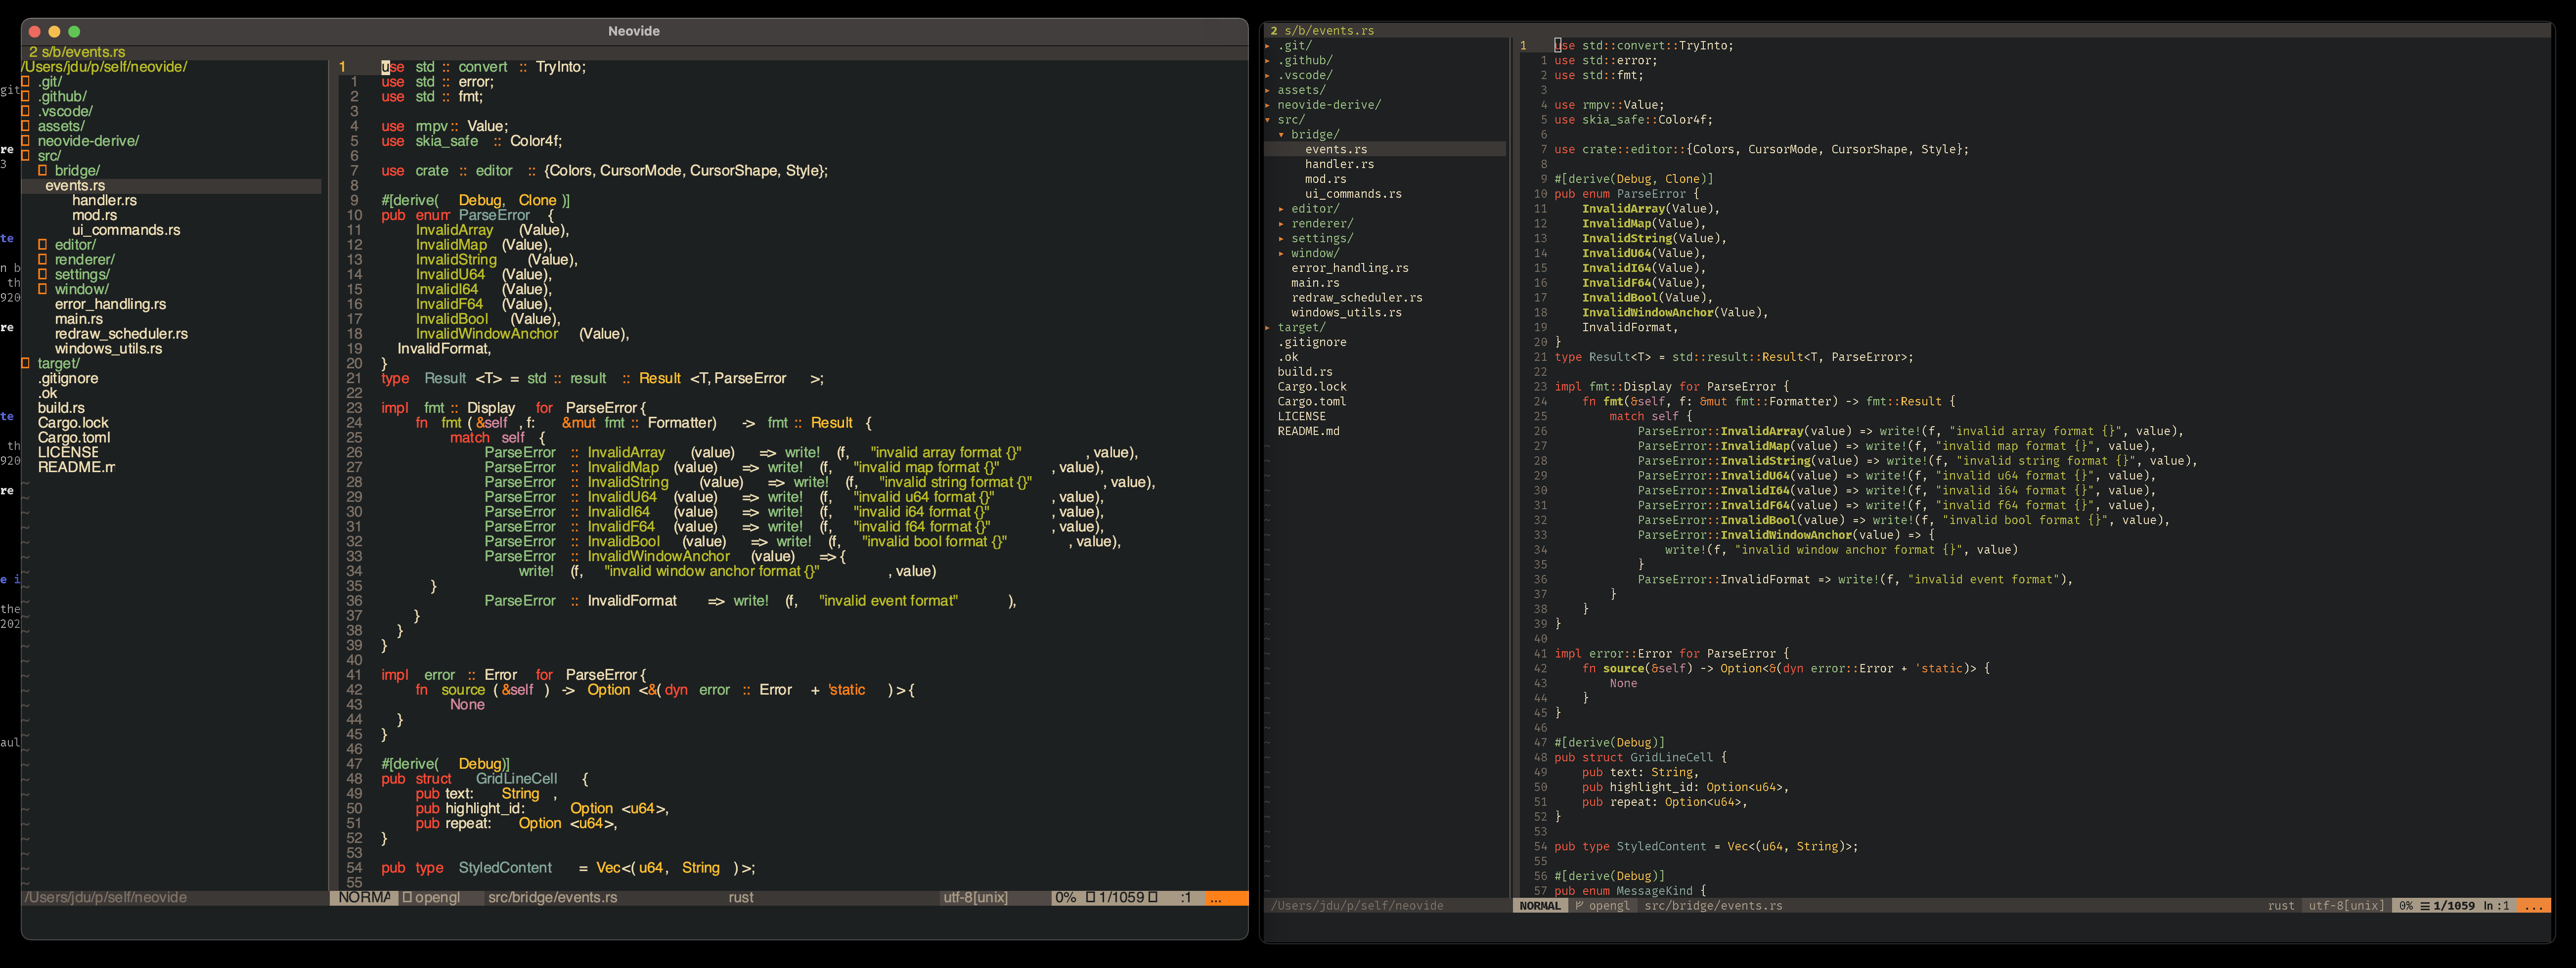Open redraw_scheduler.rs in right terminal file tree

pos(1357,298)
